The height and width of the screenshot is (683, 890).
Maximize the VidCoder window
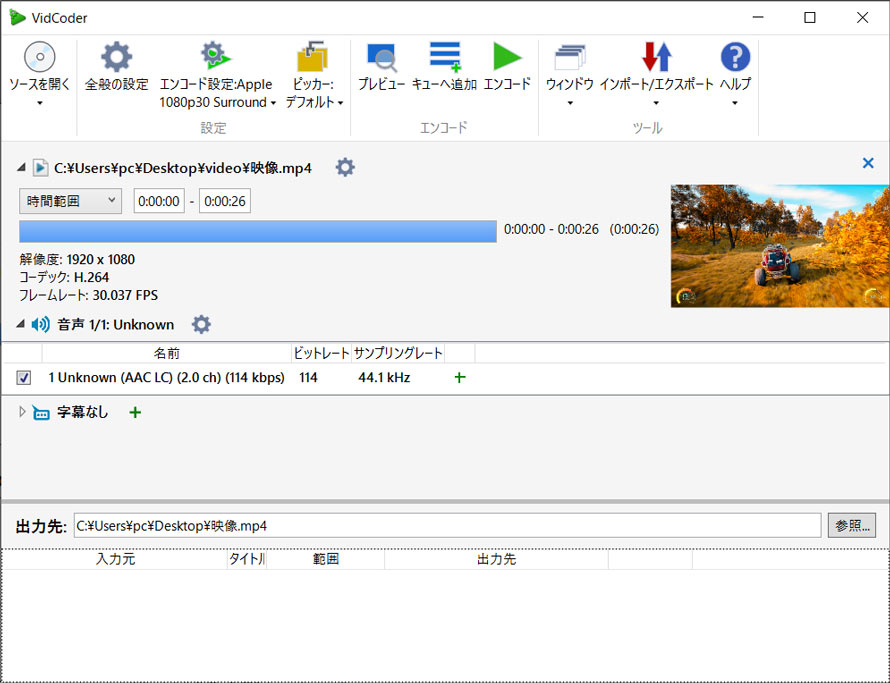coord(810,18)
